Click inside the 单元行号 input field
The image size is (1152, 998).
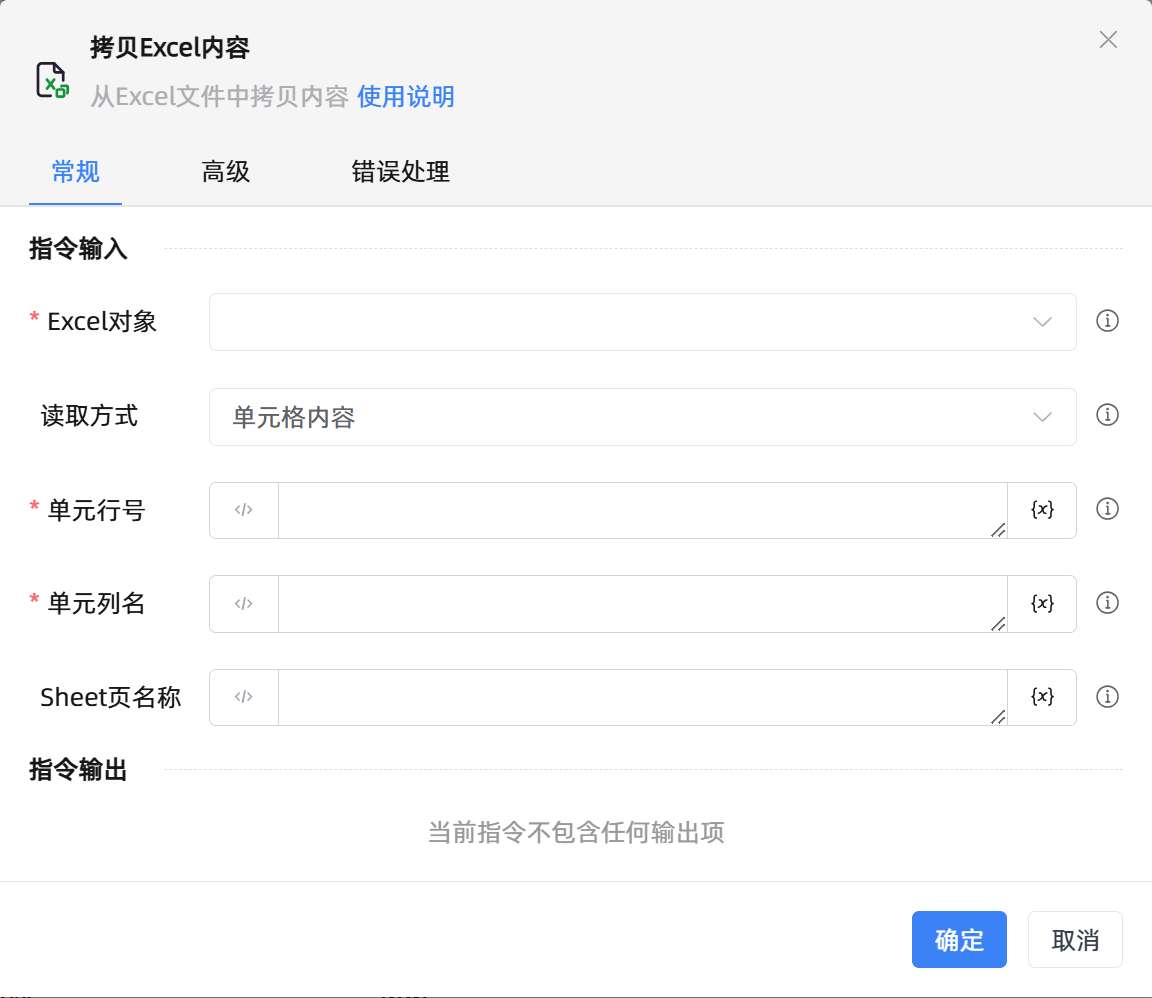pyautogui.click(x=640, y=510)
